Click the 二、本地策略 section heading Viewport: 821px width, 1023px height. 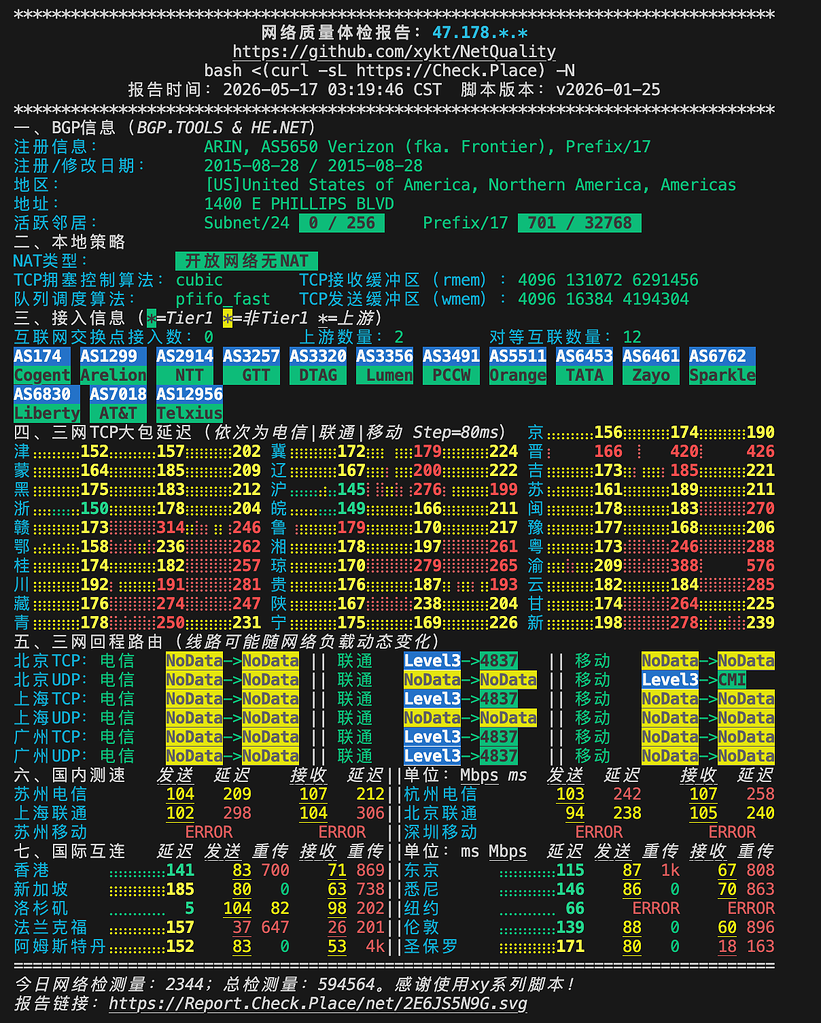pos(70,242)
